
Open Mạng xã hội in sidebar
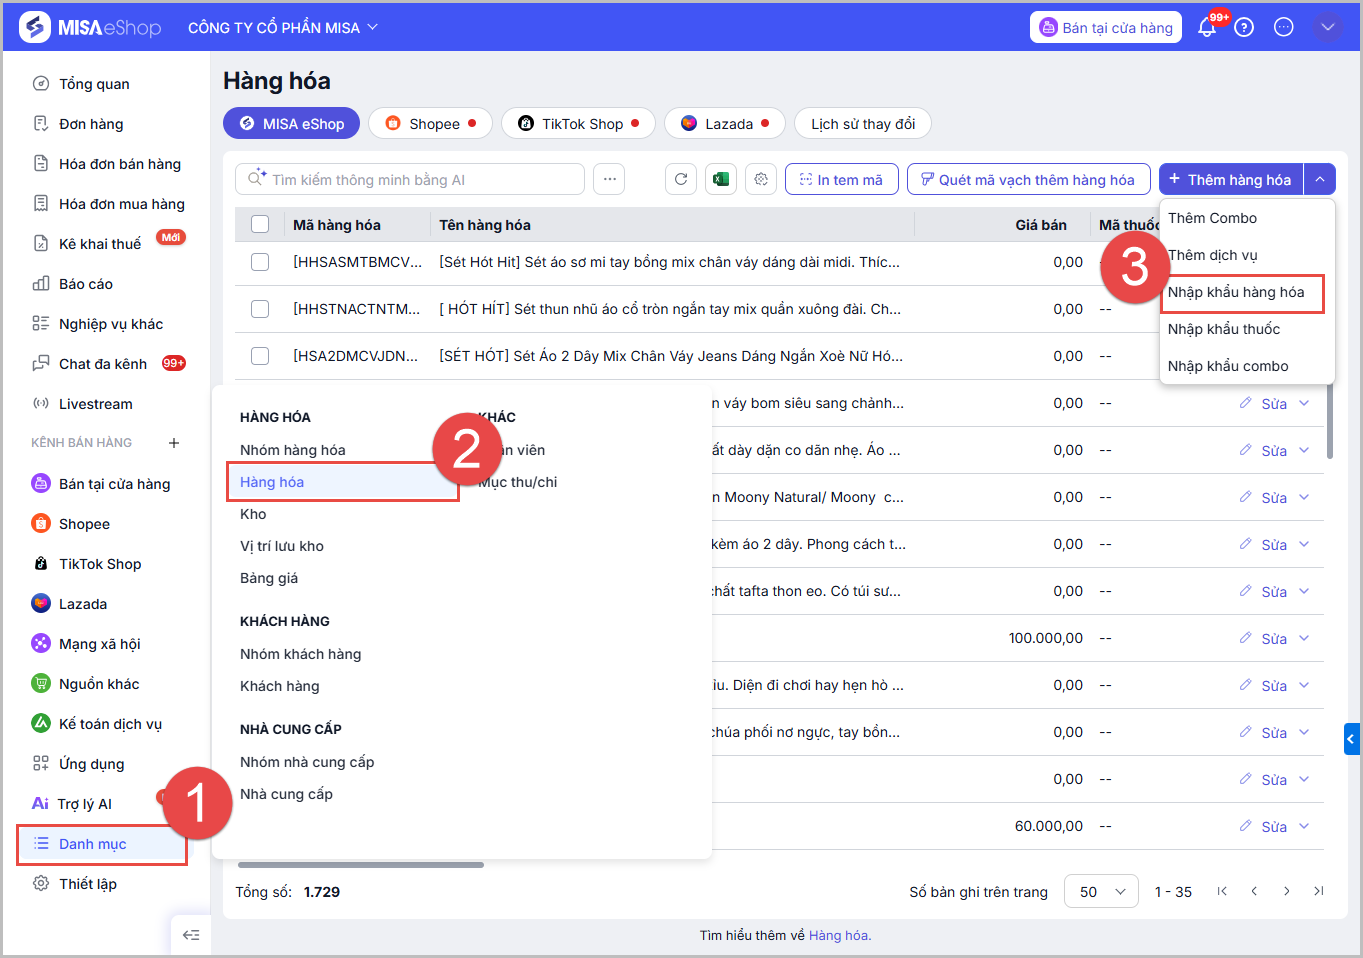pyautogui.click(x=99, y=644)
